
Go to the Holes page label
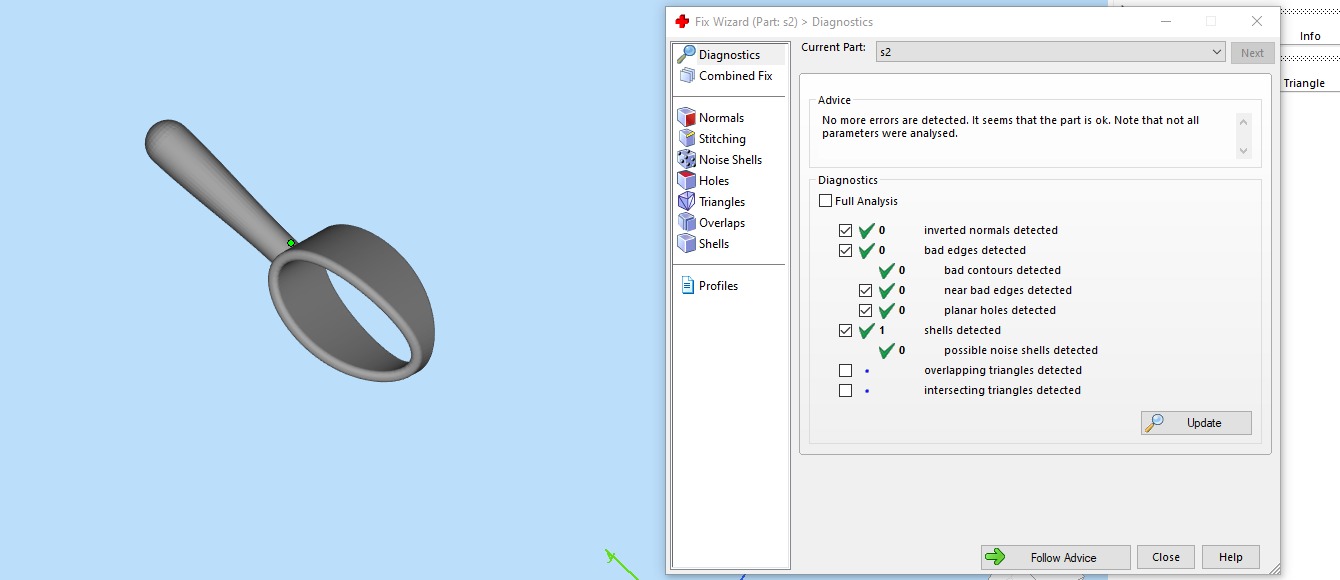pyautogui.click(x=714, y=181)
